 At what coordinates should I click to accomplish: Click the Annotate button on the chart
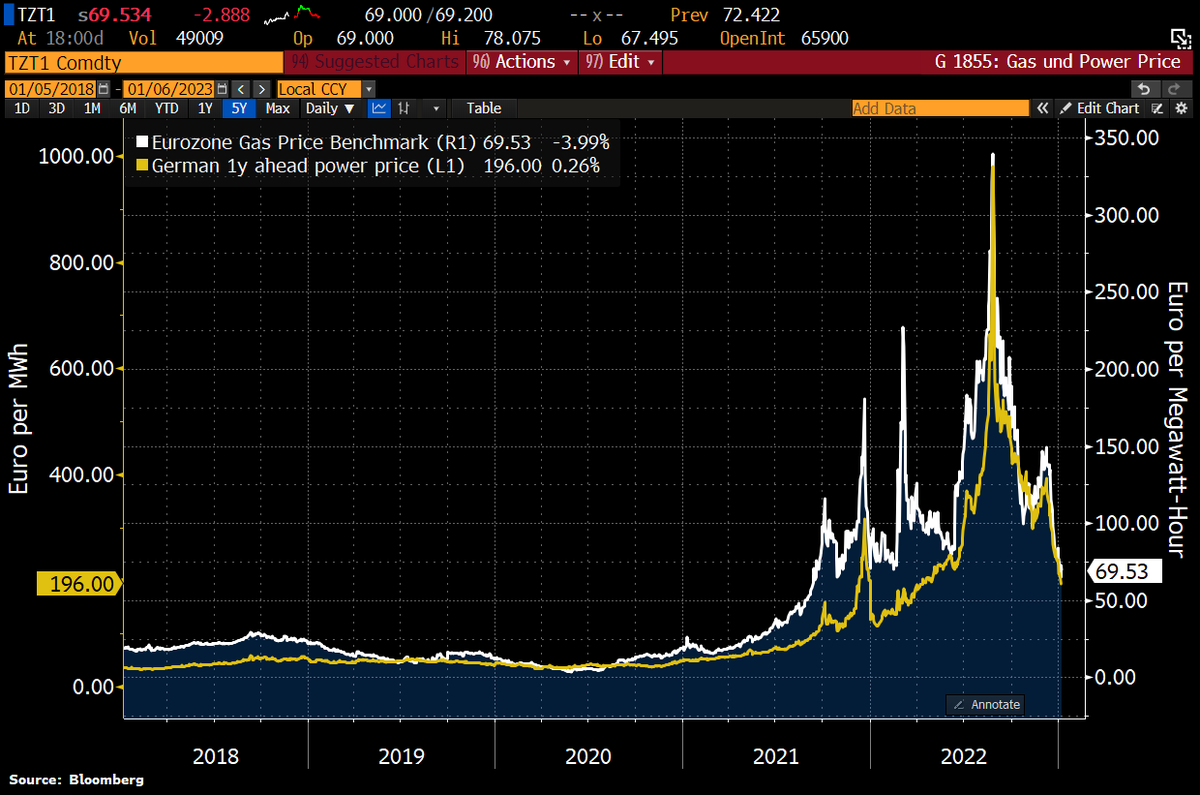click(x=985, y=704)
